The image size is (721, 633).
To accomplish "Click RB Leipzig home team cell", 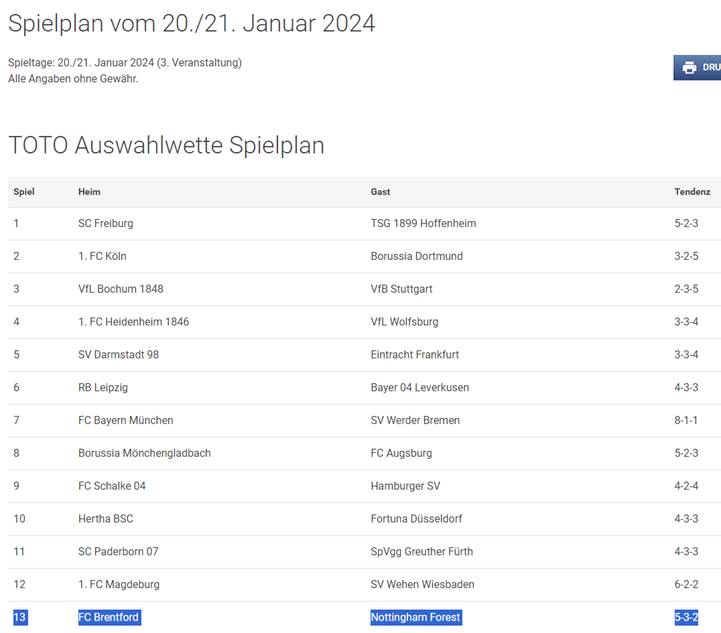I will point(103,388).
